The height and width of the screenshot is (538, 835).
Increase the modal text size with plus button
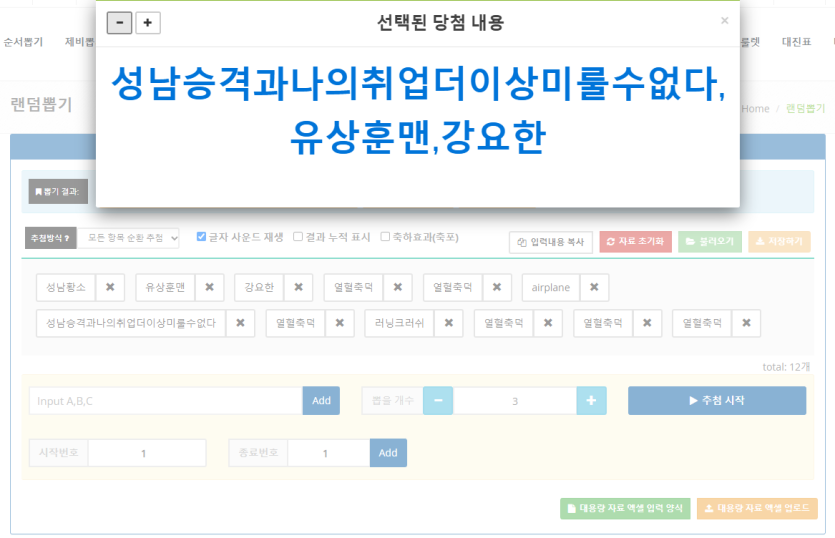(x=148, y=22)
